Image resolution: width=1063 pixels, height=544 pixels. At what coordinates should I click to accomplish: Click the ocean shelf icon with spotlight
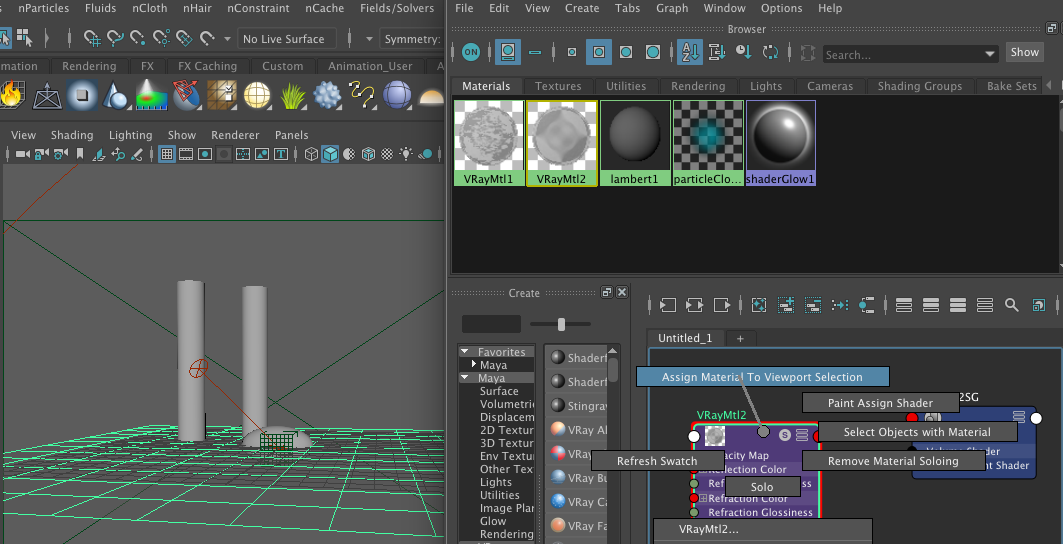(x=151, y=96)
